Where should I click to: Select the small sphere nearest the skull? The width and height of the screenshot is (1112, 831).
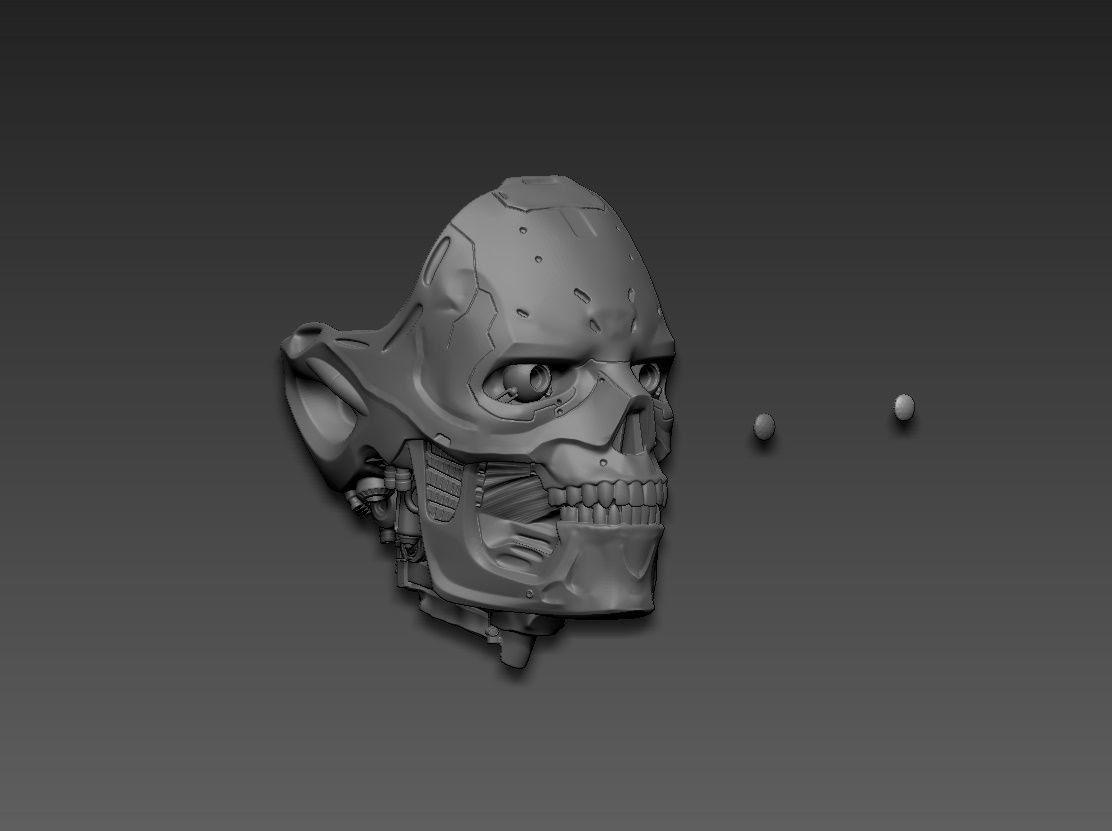(764, 425)
